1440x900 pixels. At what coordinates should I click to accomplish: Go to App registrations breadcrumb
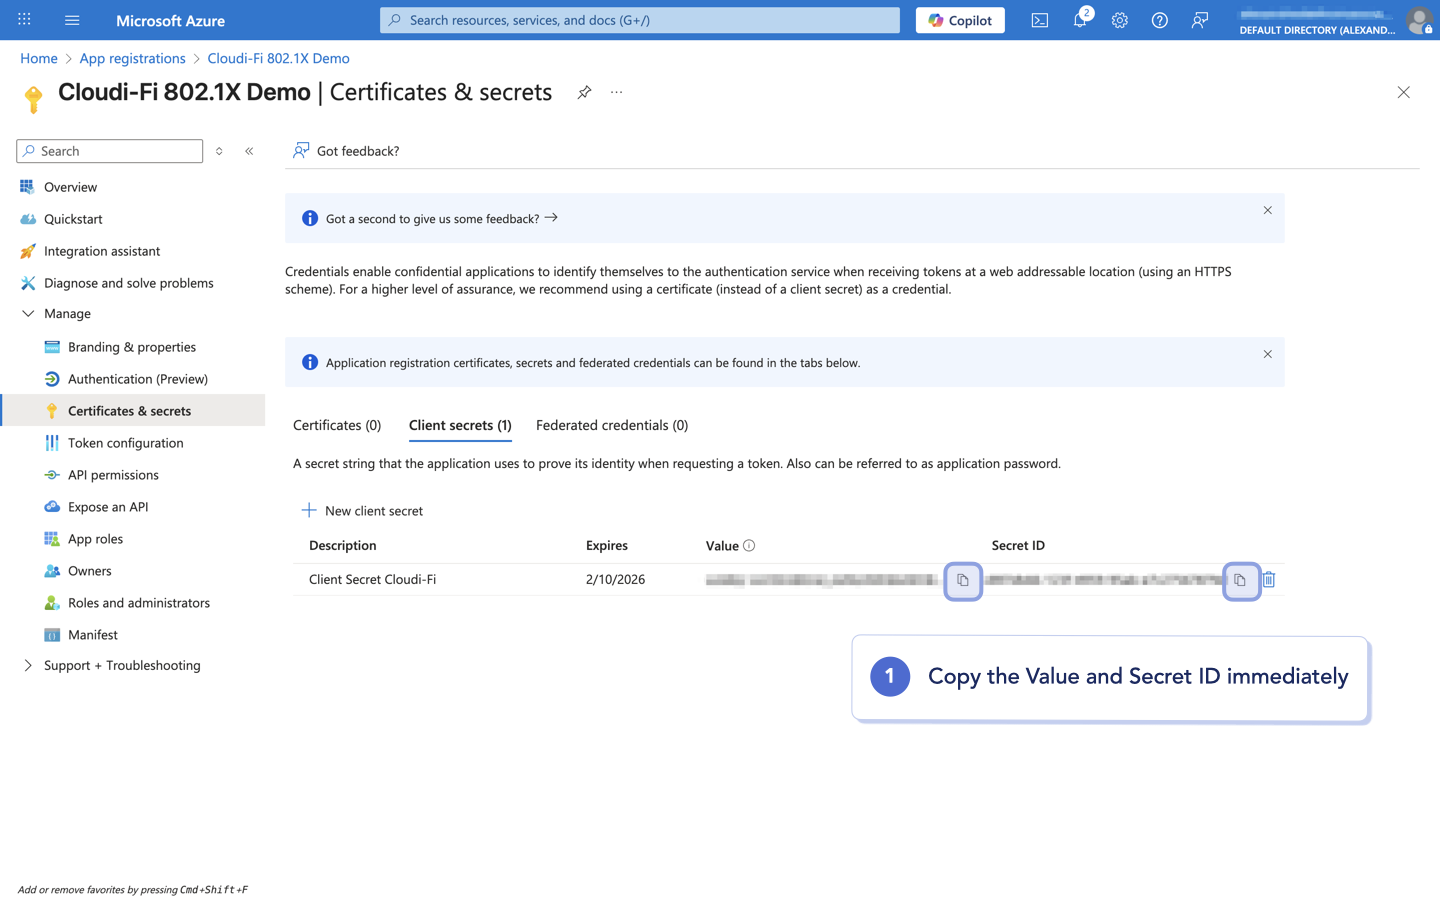point(133,58)
